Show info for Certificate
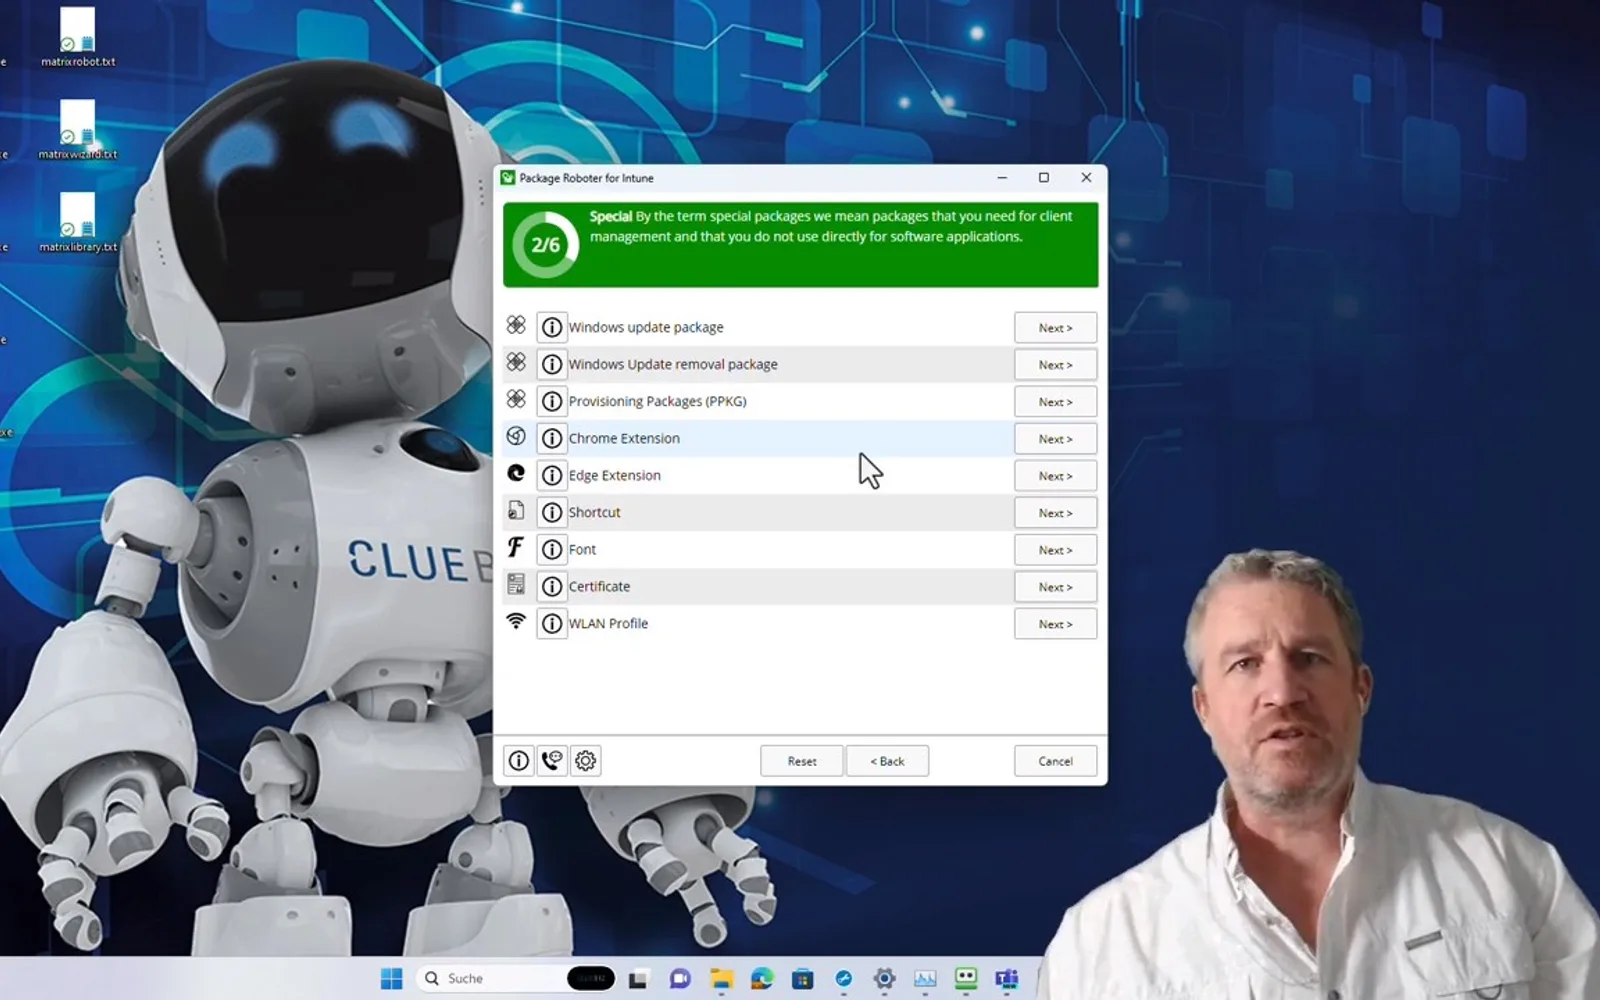This screenshot has height=1000, width=1600. [x=552, y=586]
